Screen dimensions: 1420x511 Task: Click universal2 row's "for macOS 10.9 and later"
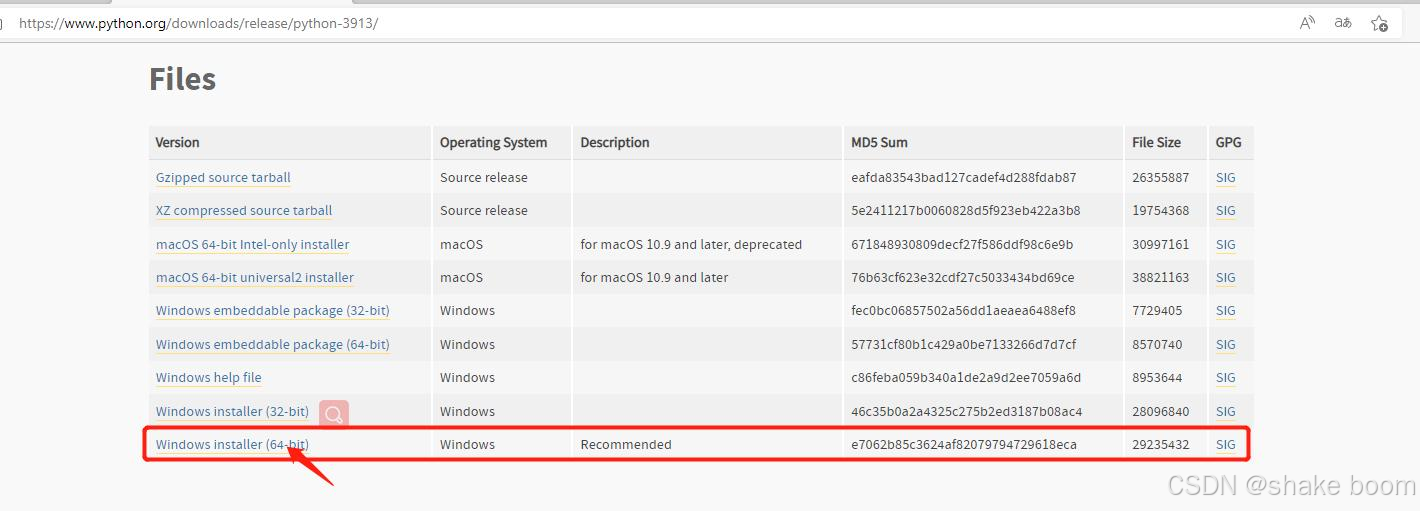coord(654,278)
